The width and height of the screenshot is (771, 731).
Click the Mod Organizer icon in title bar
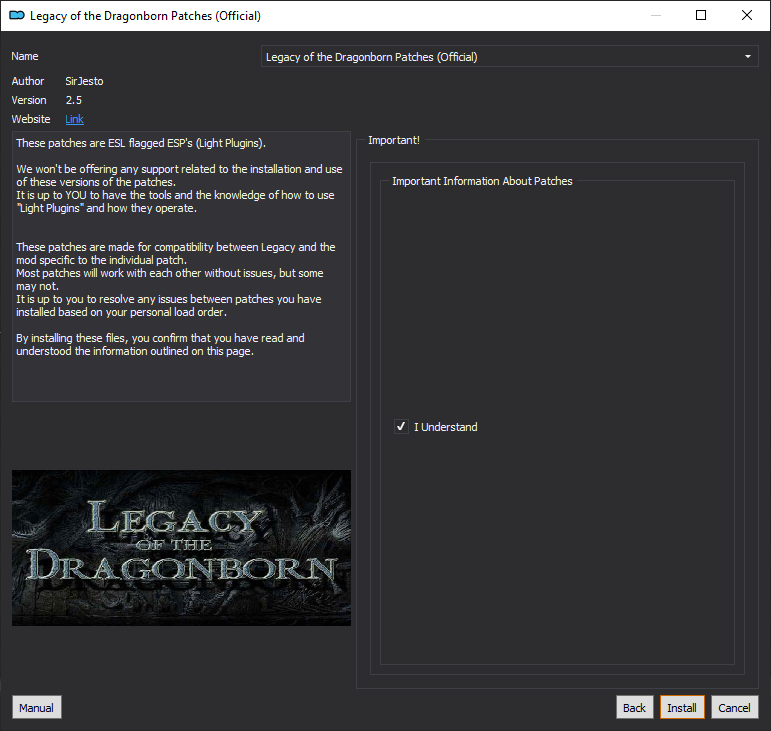(x=17, y=15)
